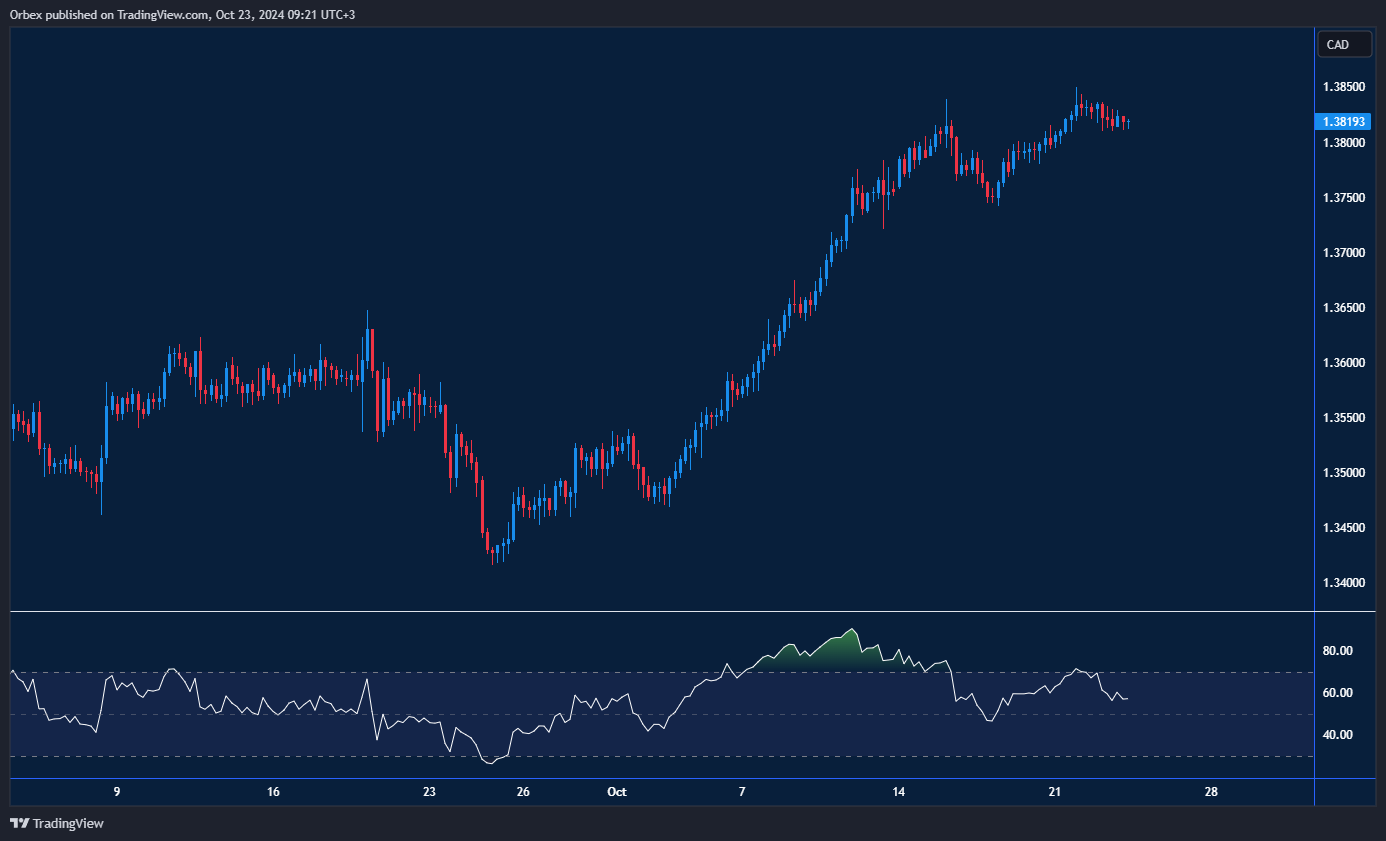Screen dimensions: 1386x841
Task: Click the 40.00 RSI scale label
Action: click(1337, 735)
